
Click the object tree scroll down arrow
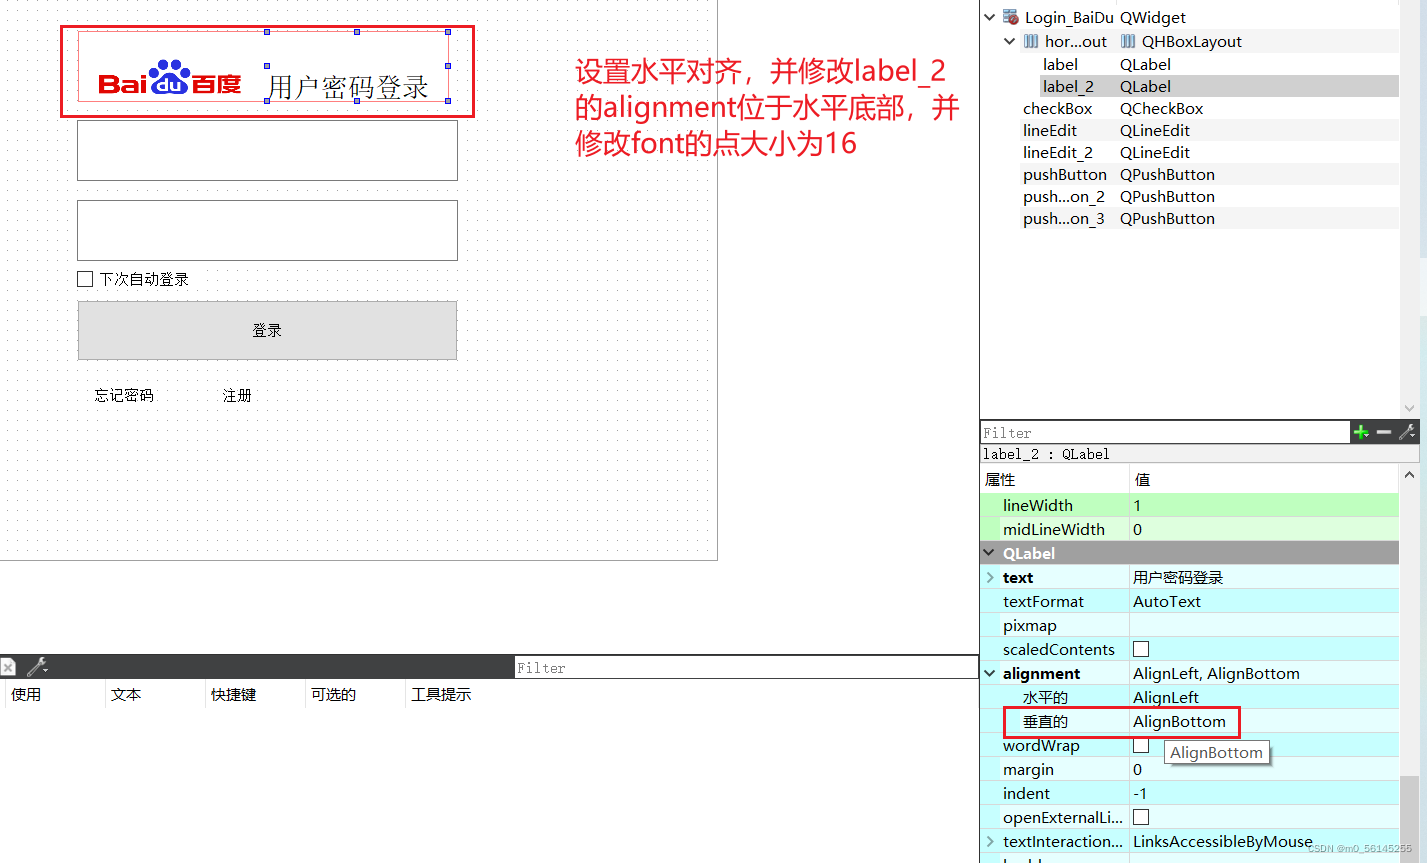[x=1409, y=408]
